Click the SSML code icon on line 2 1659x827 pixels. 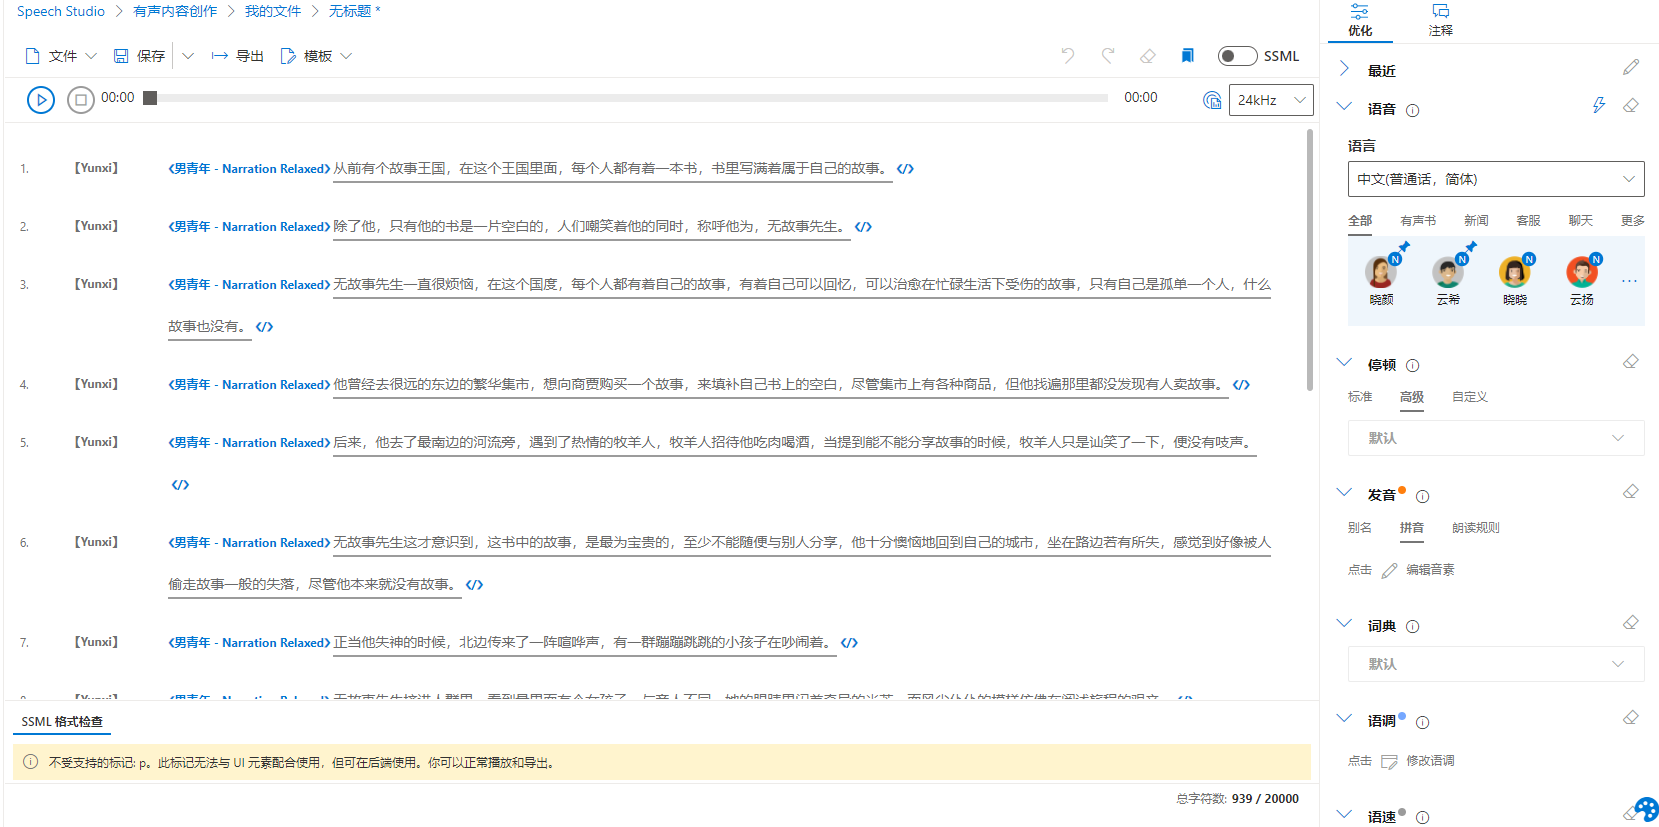point(864,227)
